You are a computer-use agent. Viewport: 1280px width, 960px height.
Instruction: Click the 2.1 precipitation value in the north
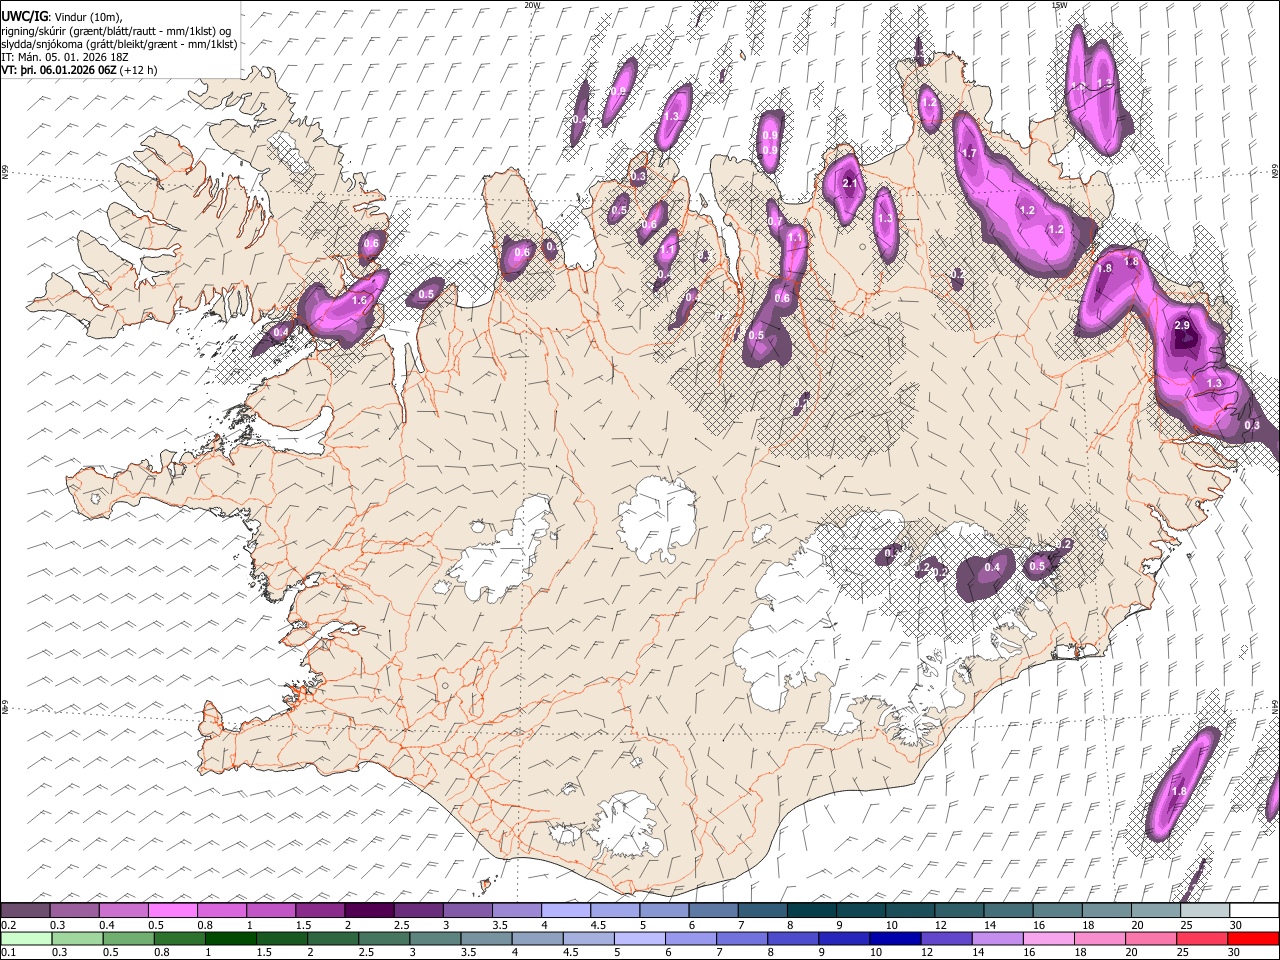pos(850,183)
